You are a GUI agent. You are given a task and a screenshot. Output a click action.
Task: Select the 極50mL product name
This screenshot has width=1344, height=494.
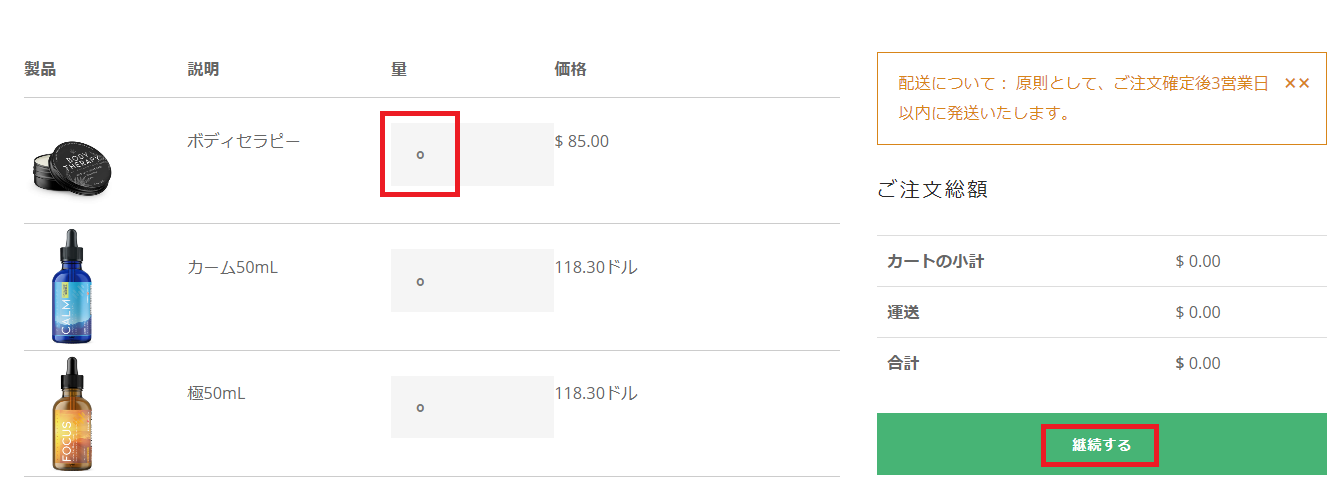216,394
